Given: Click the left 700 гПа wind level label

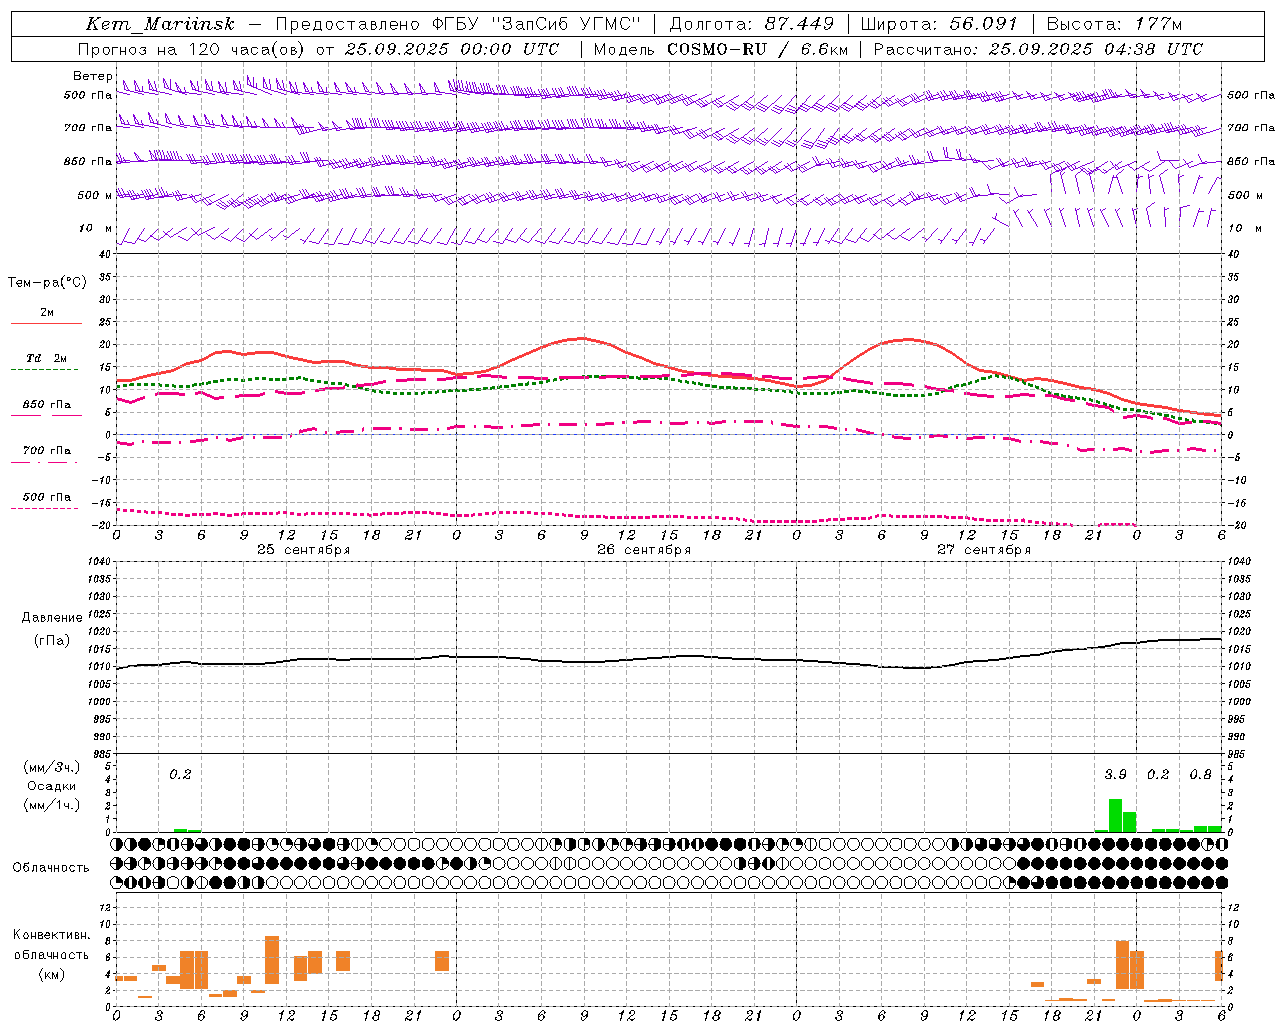Looking at the screenshot, I should tap(88, 128).
